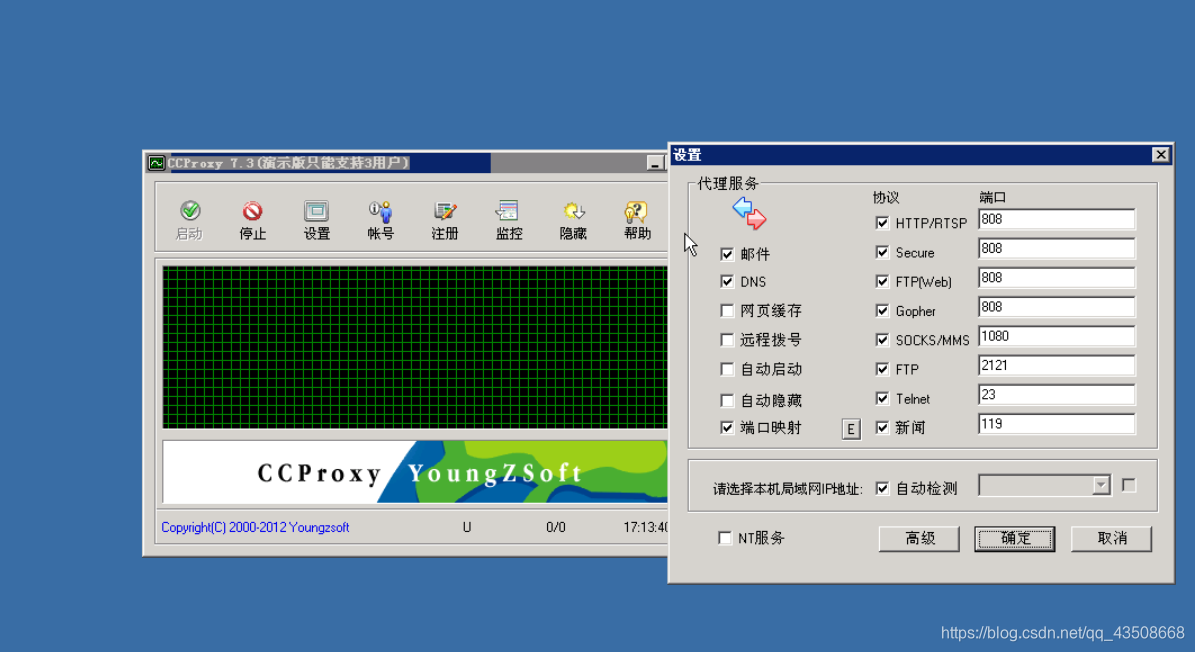The height and width of the screenshot is (652, 1195).
Task: Click the FTP port field showing 2121
Action: coord(1056,366)
